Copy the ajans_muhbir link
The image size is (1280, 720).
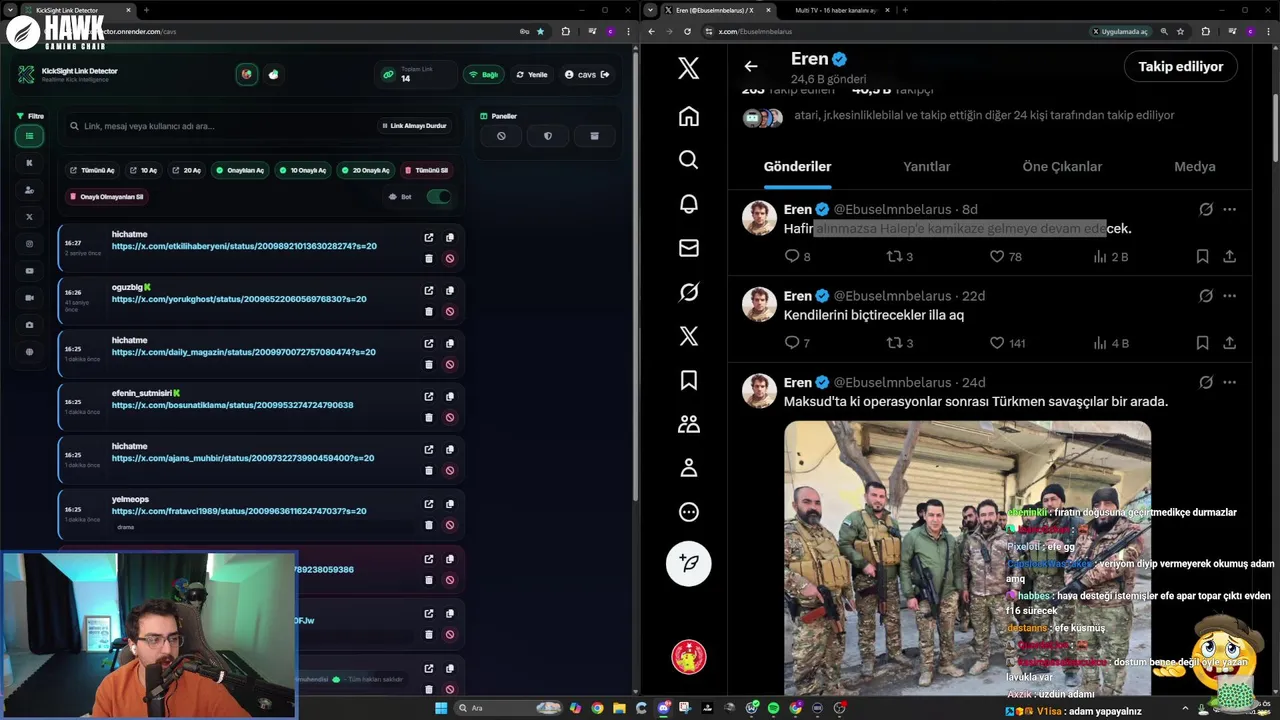[450, 449]
